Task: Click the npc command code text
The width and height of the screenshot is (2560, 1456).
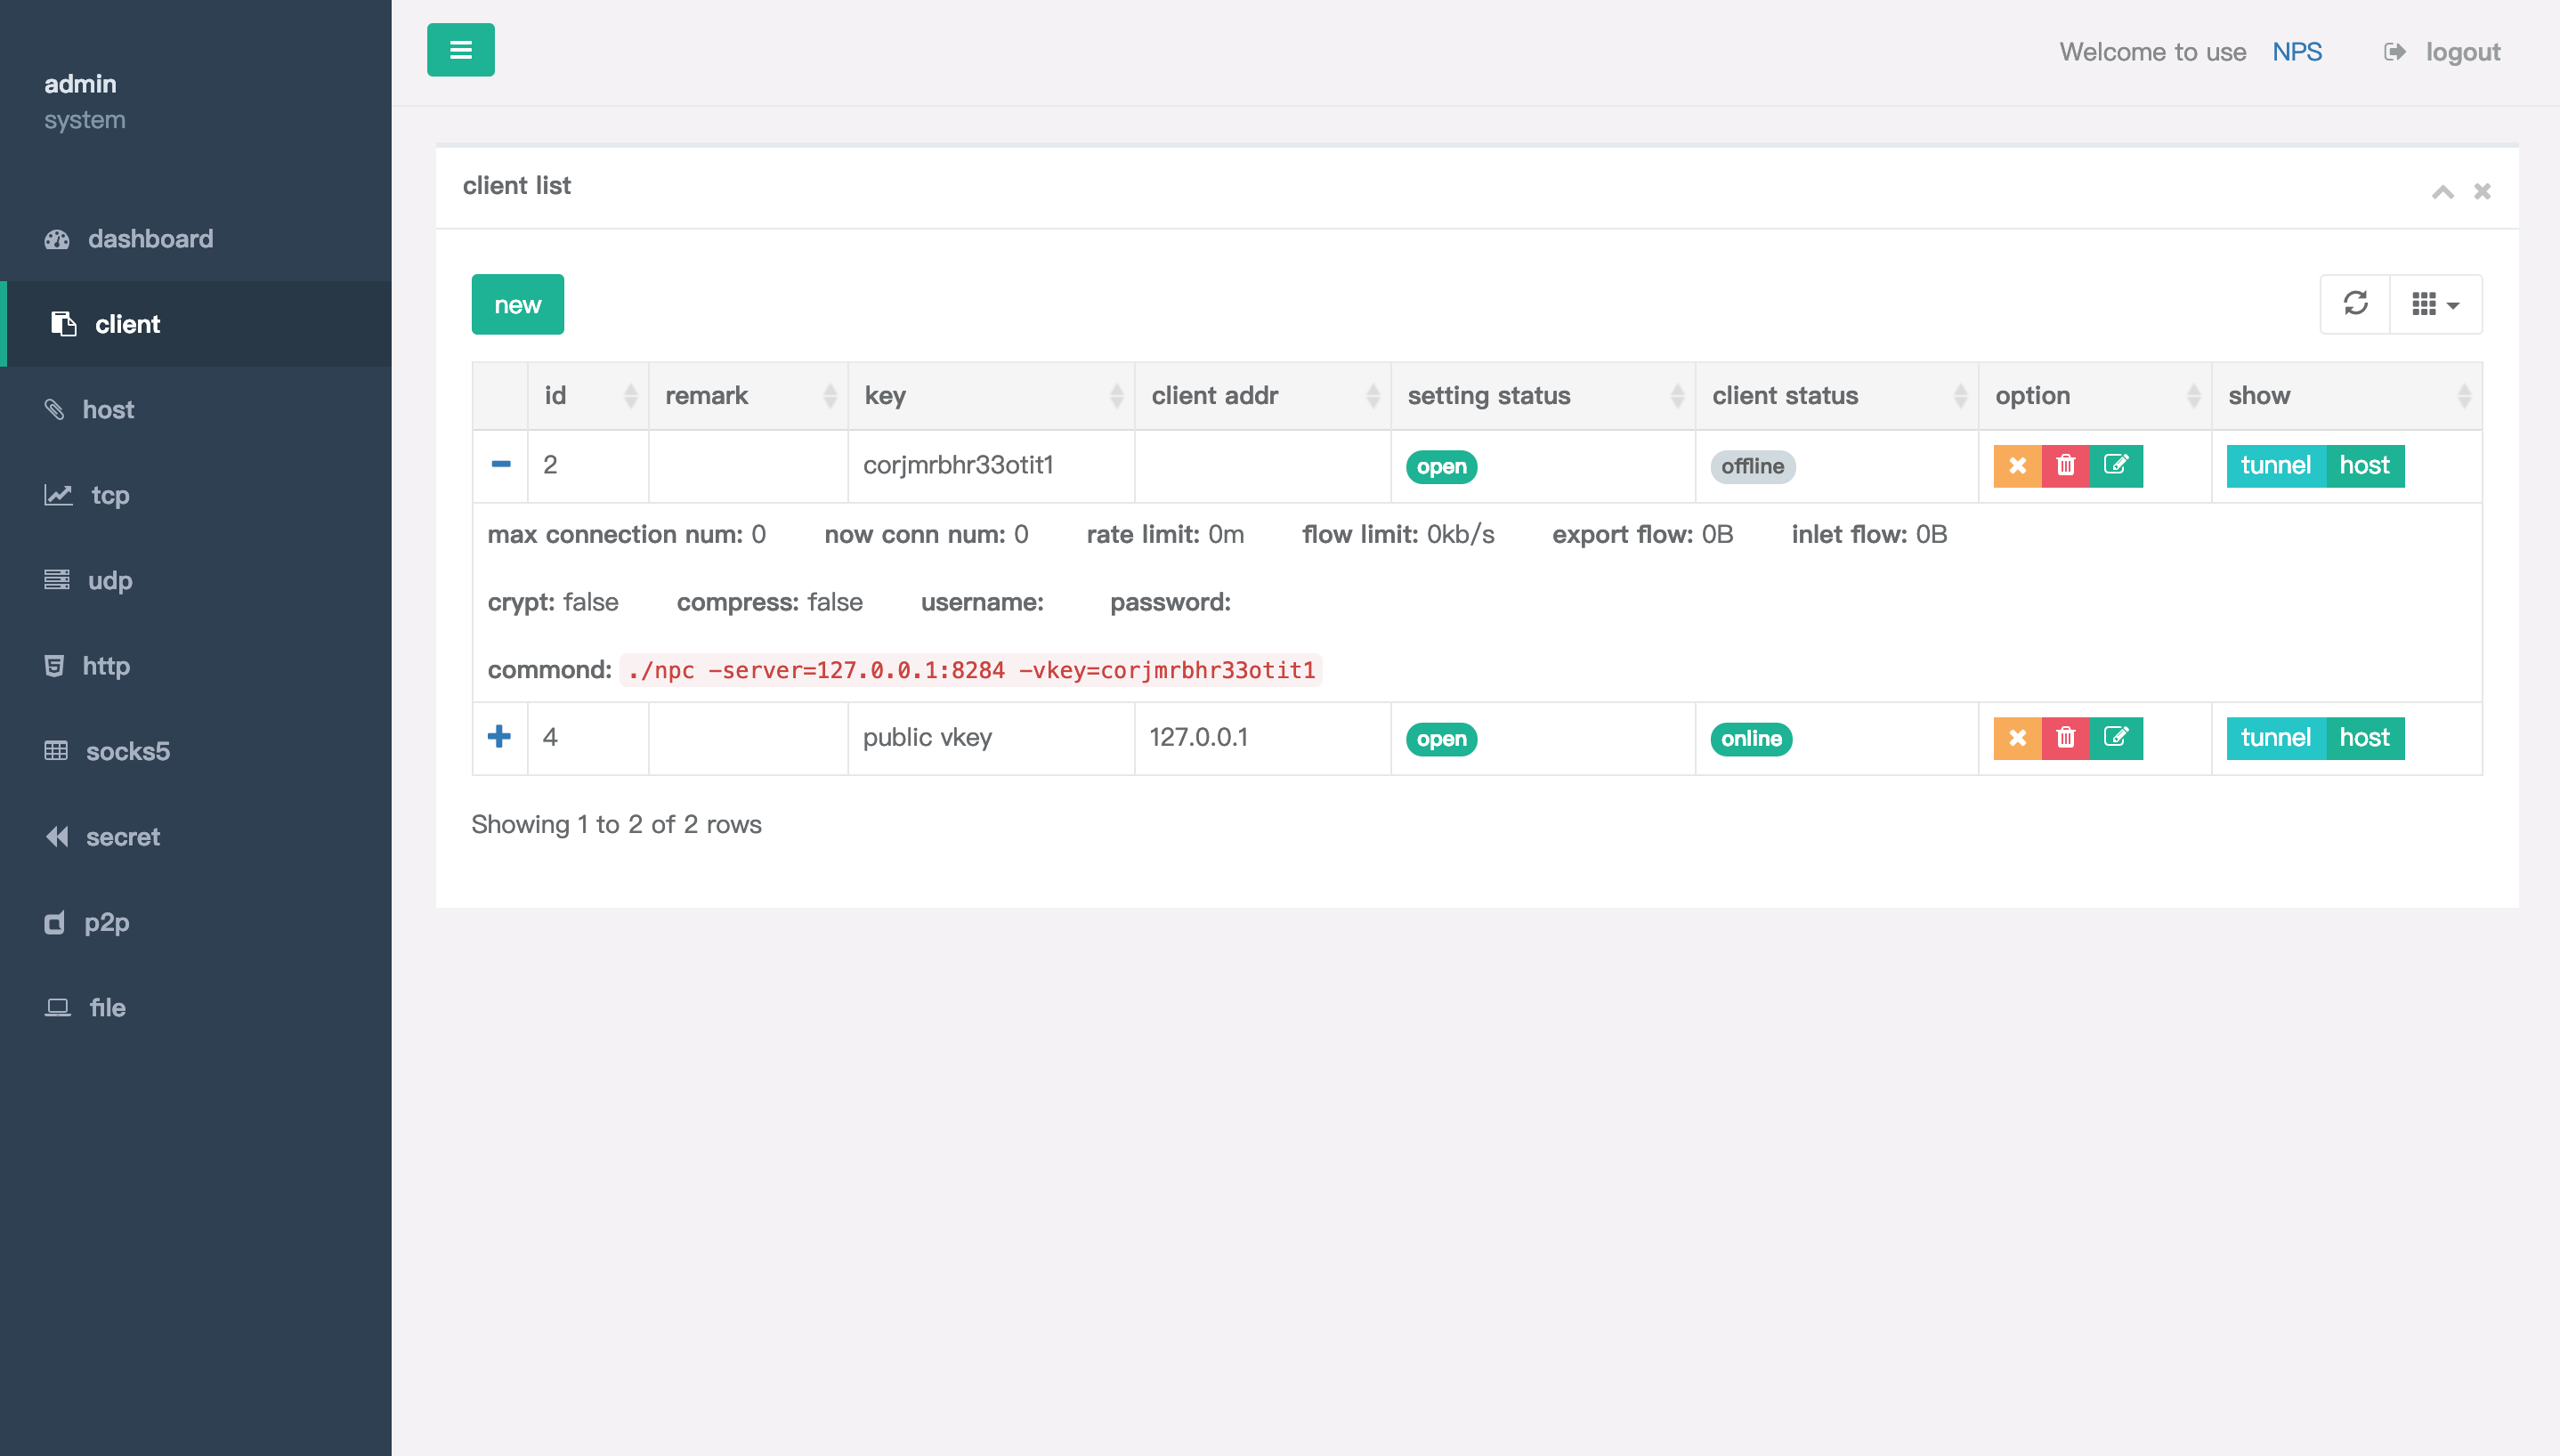Action: click(971, 670)
